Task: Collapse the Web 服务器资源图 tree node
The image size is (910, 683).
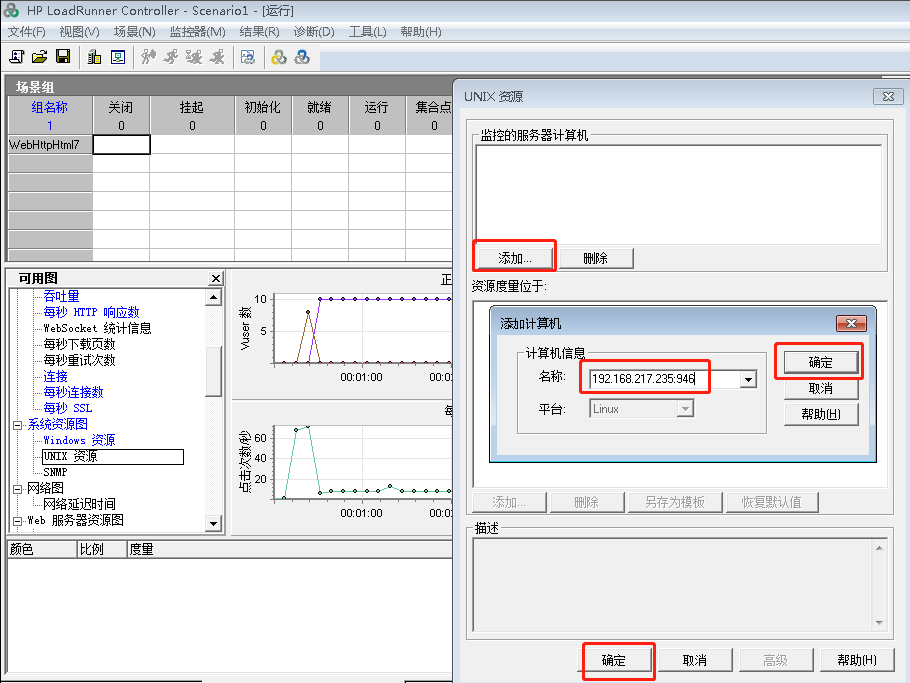Action: [x=17, y=521]
